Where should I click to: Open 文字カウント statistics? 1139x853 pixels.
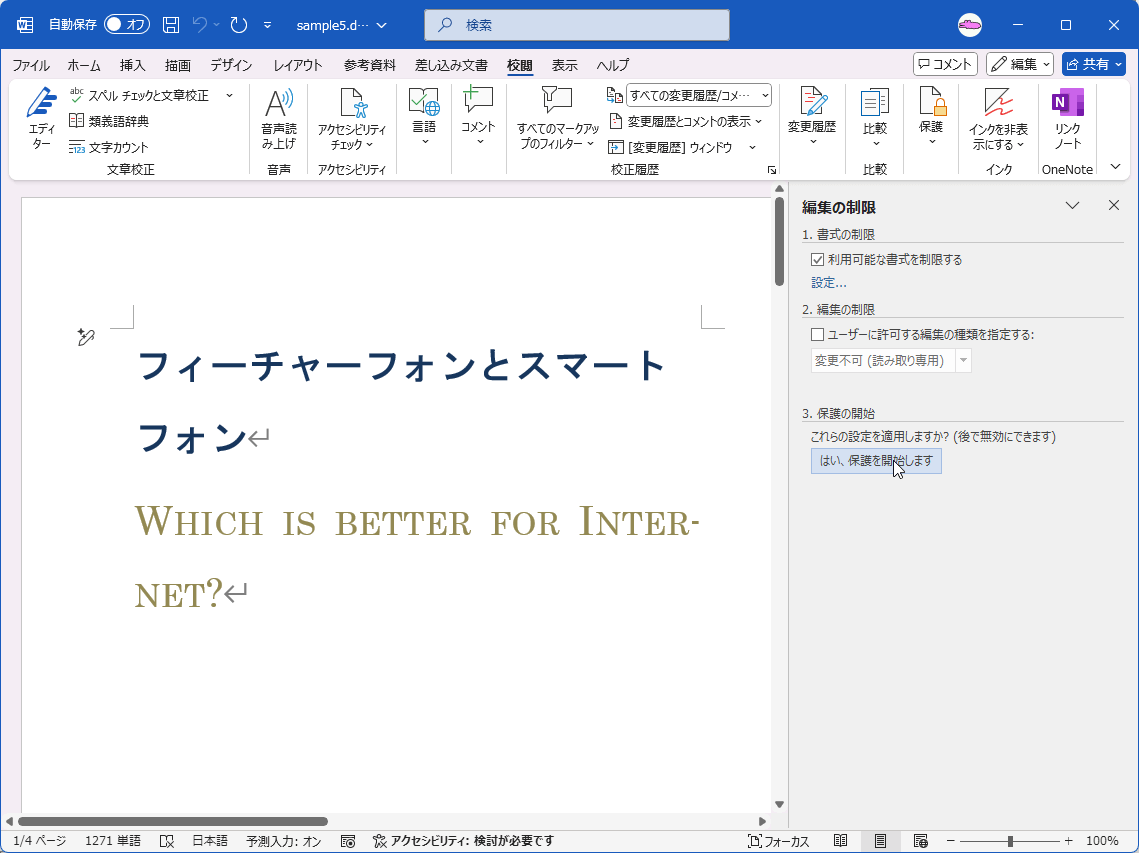108,146
